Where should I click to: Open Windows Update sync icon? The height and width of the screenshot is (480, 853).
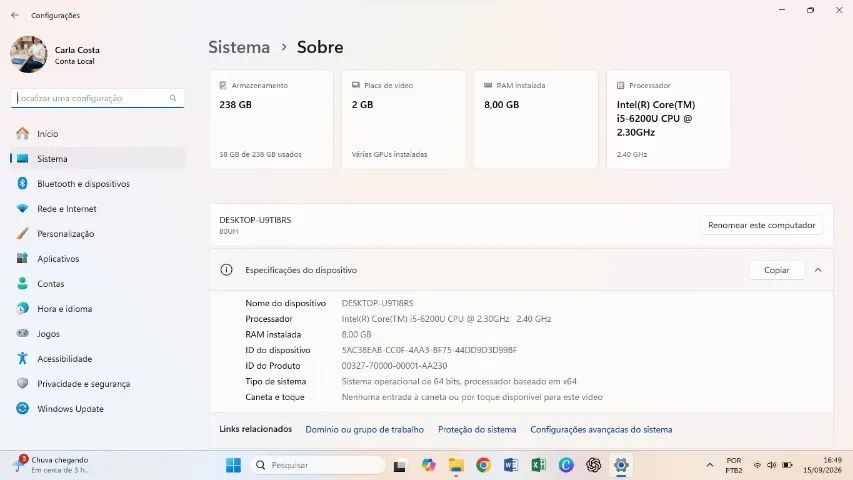click(22, 408)
